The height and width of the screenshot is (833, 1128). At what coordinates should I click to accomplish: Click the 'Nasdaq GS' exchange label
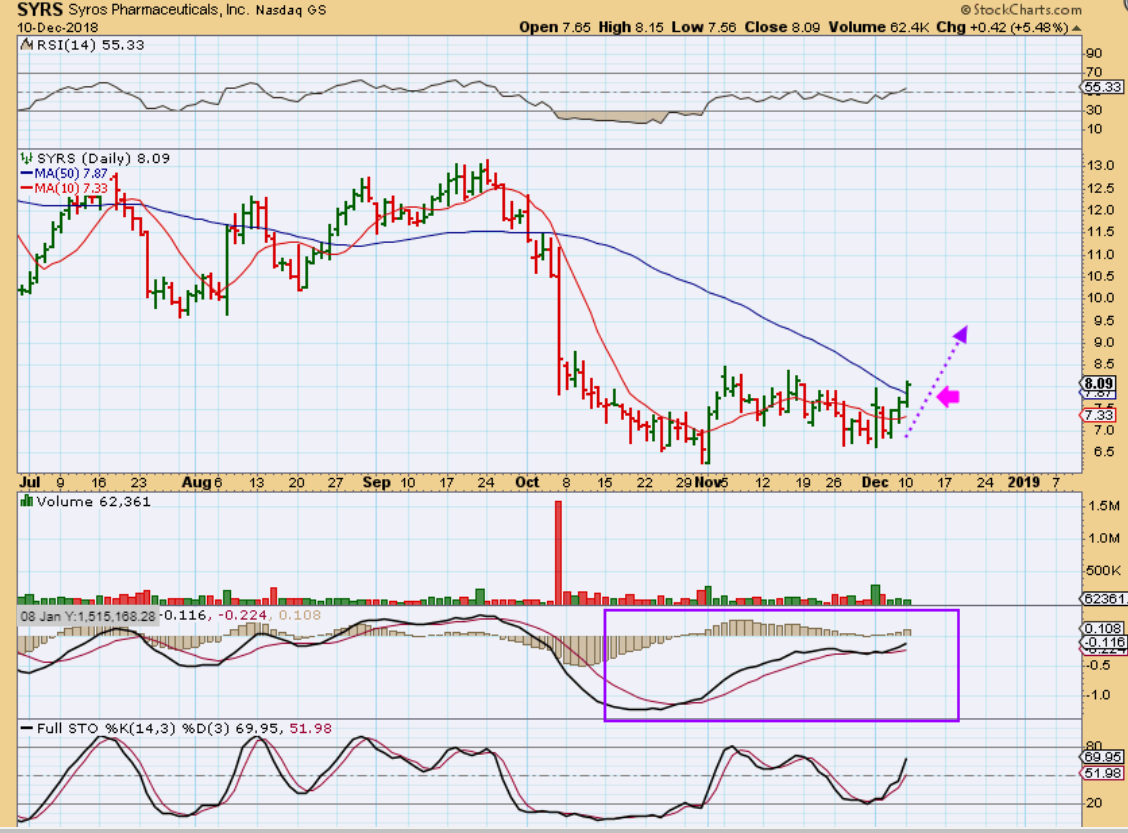point(291,10)
